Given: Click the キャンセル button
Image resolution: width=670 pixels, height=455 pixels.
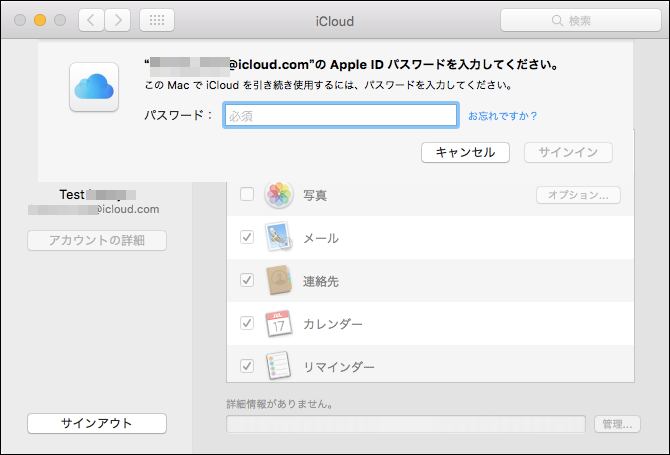Looking at the screenshot, I should coord(465,153).
